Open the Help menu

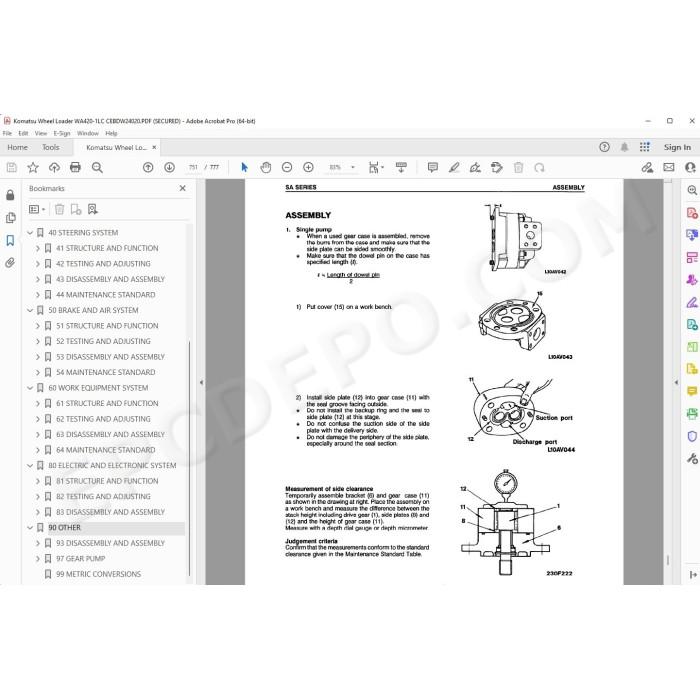pyautogui.click(x=111, y=133)
